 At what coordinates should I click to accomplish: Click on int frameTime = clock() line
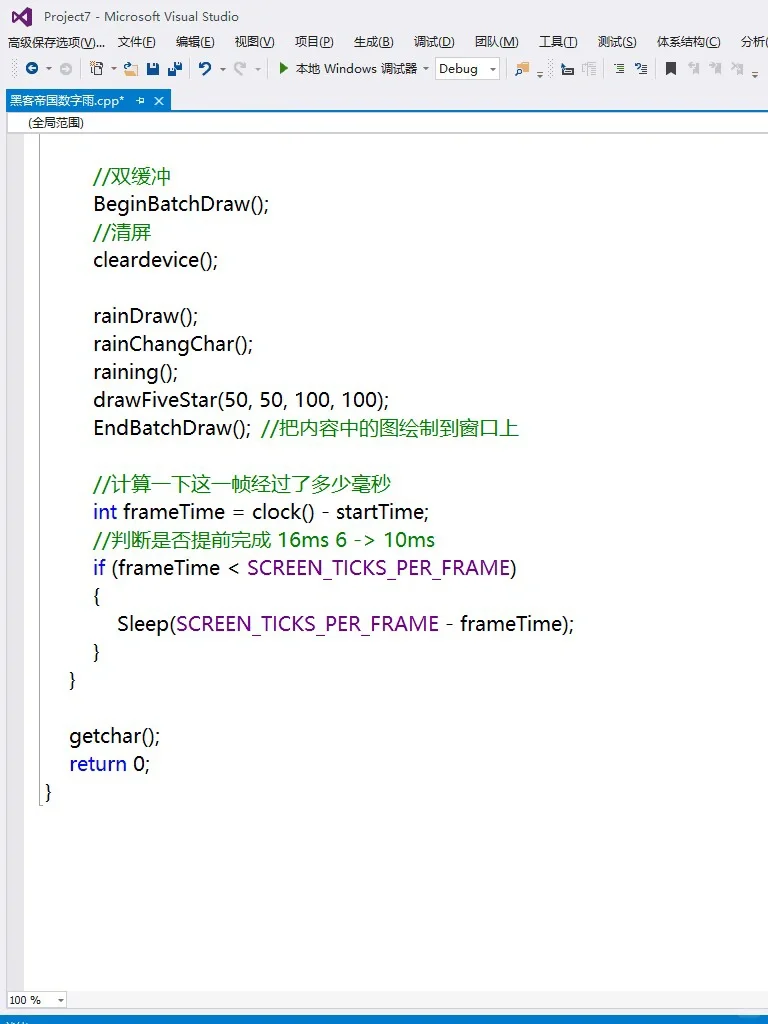261,512
